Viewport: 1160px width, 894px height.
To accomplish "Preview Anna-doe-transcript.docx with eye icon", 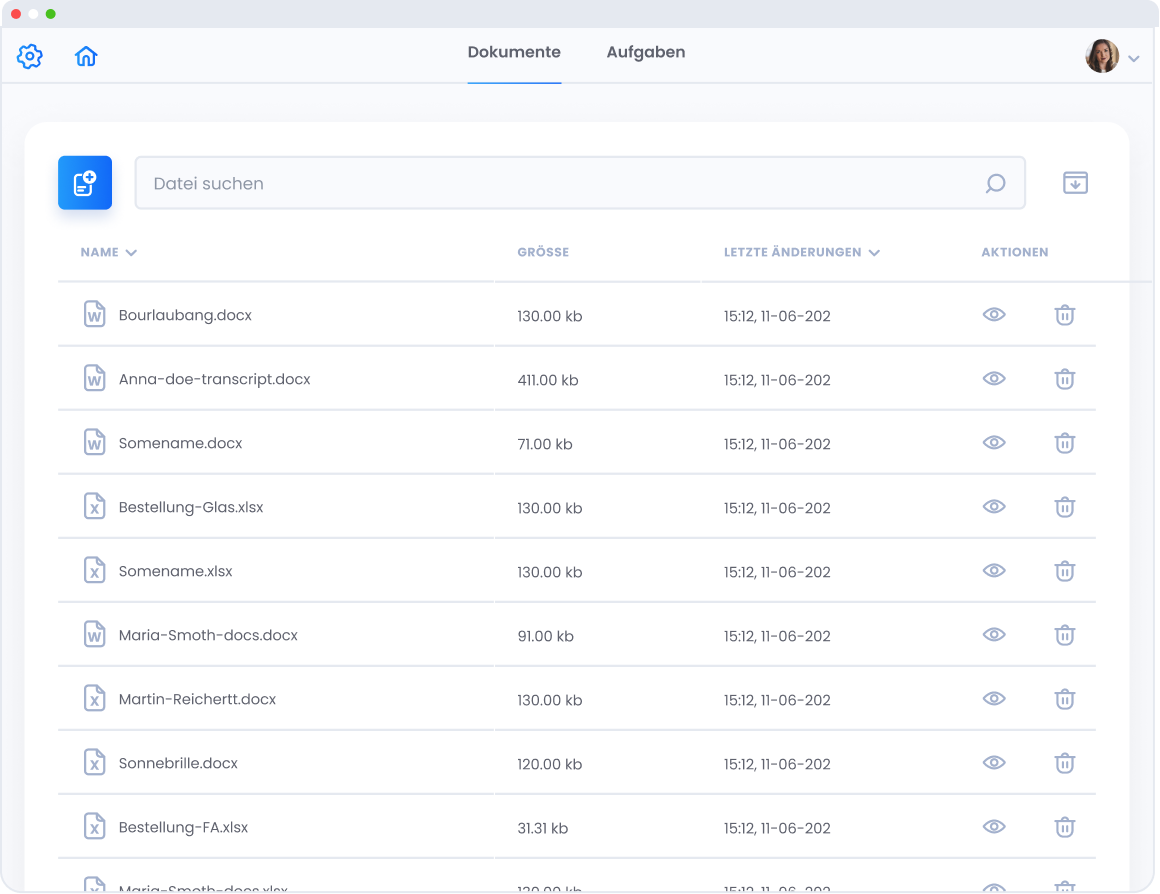I will [993, 379].
